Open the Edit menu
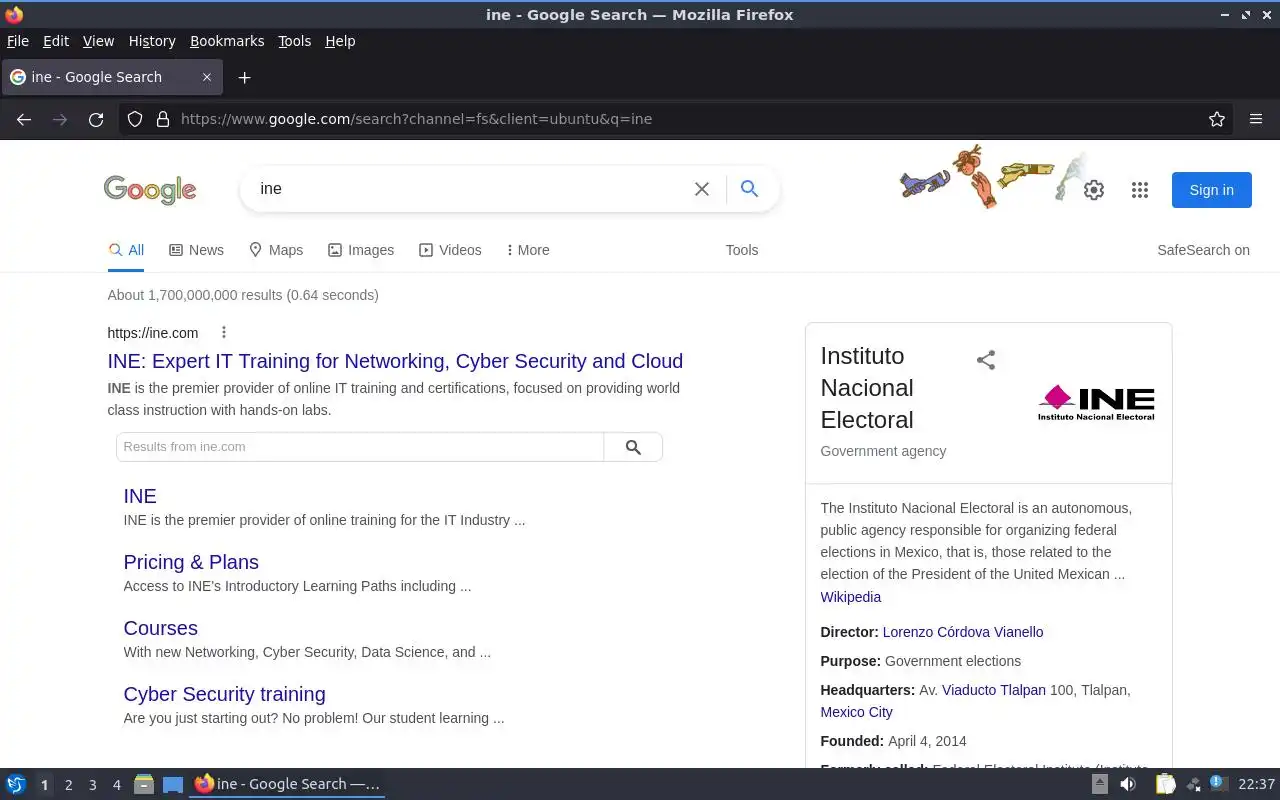 point(56,41)
